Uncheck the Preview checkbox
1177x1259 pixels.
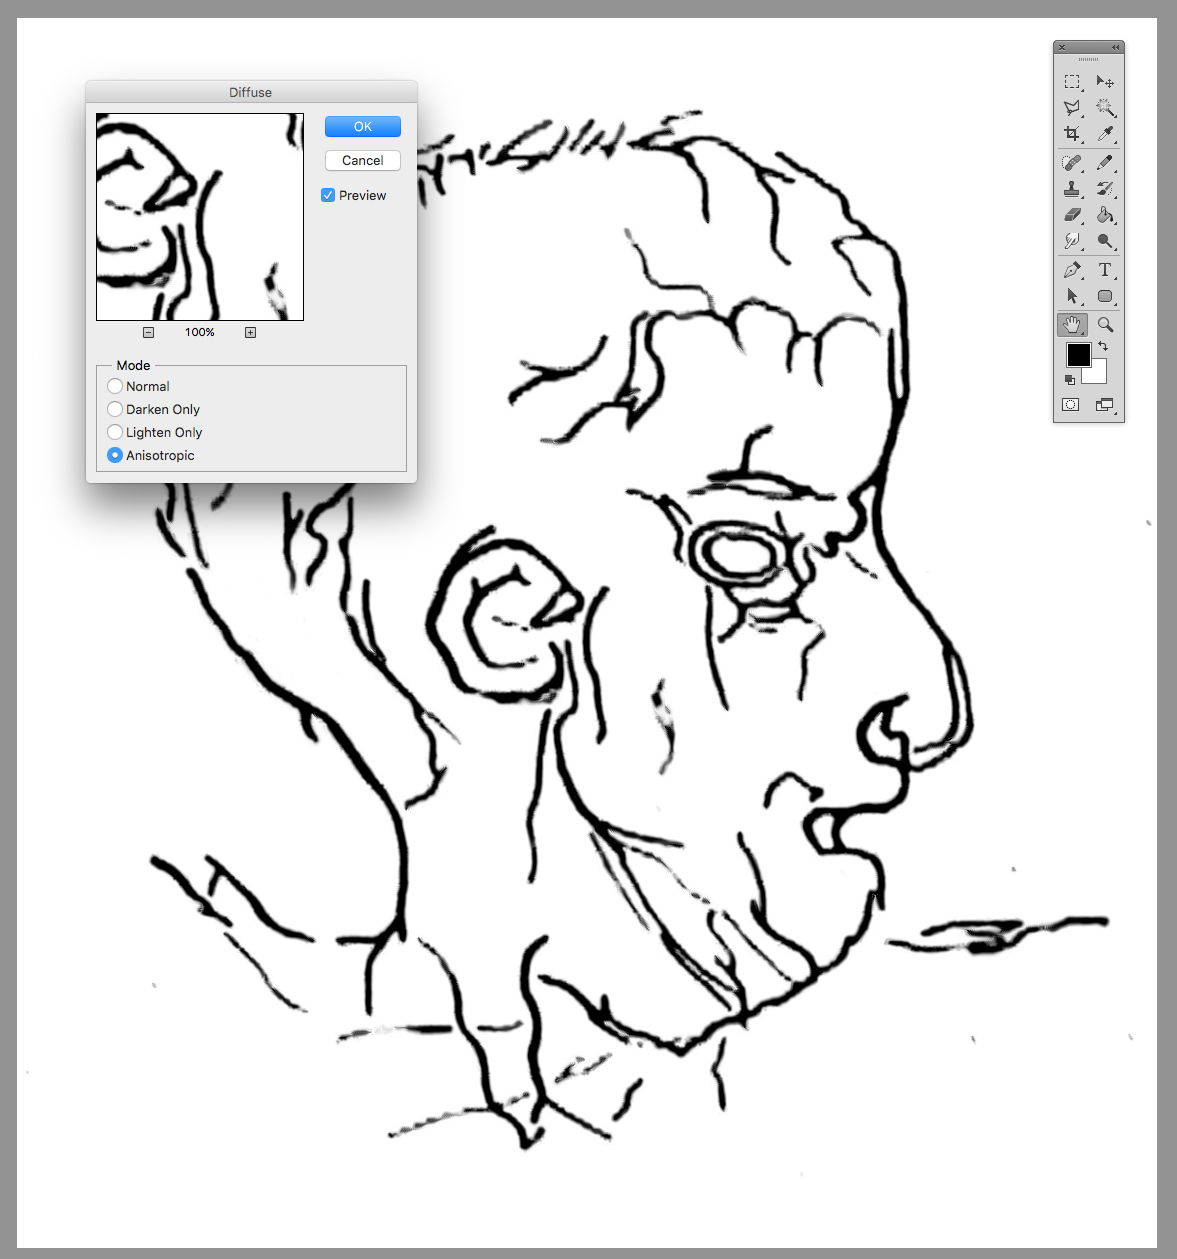pos(328,195)
